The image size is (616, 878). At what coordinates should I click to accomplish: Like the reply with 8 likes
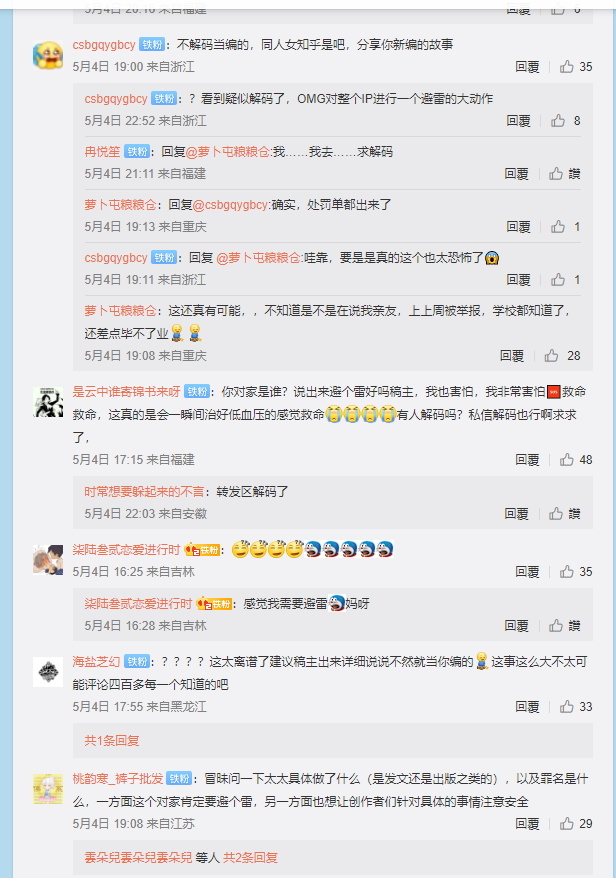click(566, 120)
